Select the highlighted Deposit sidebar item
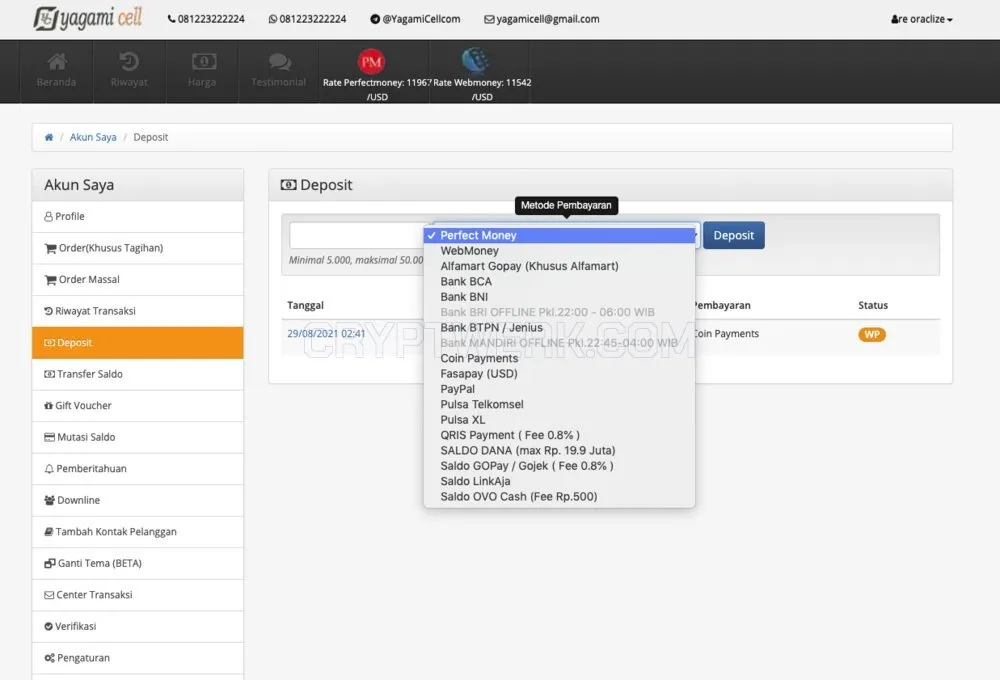1000x680 pixels. [138, 343]
